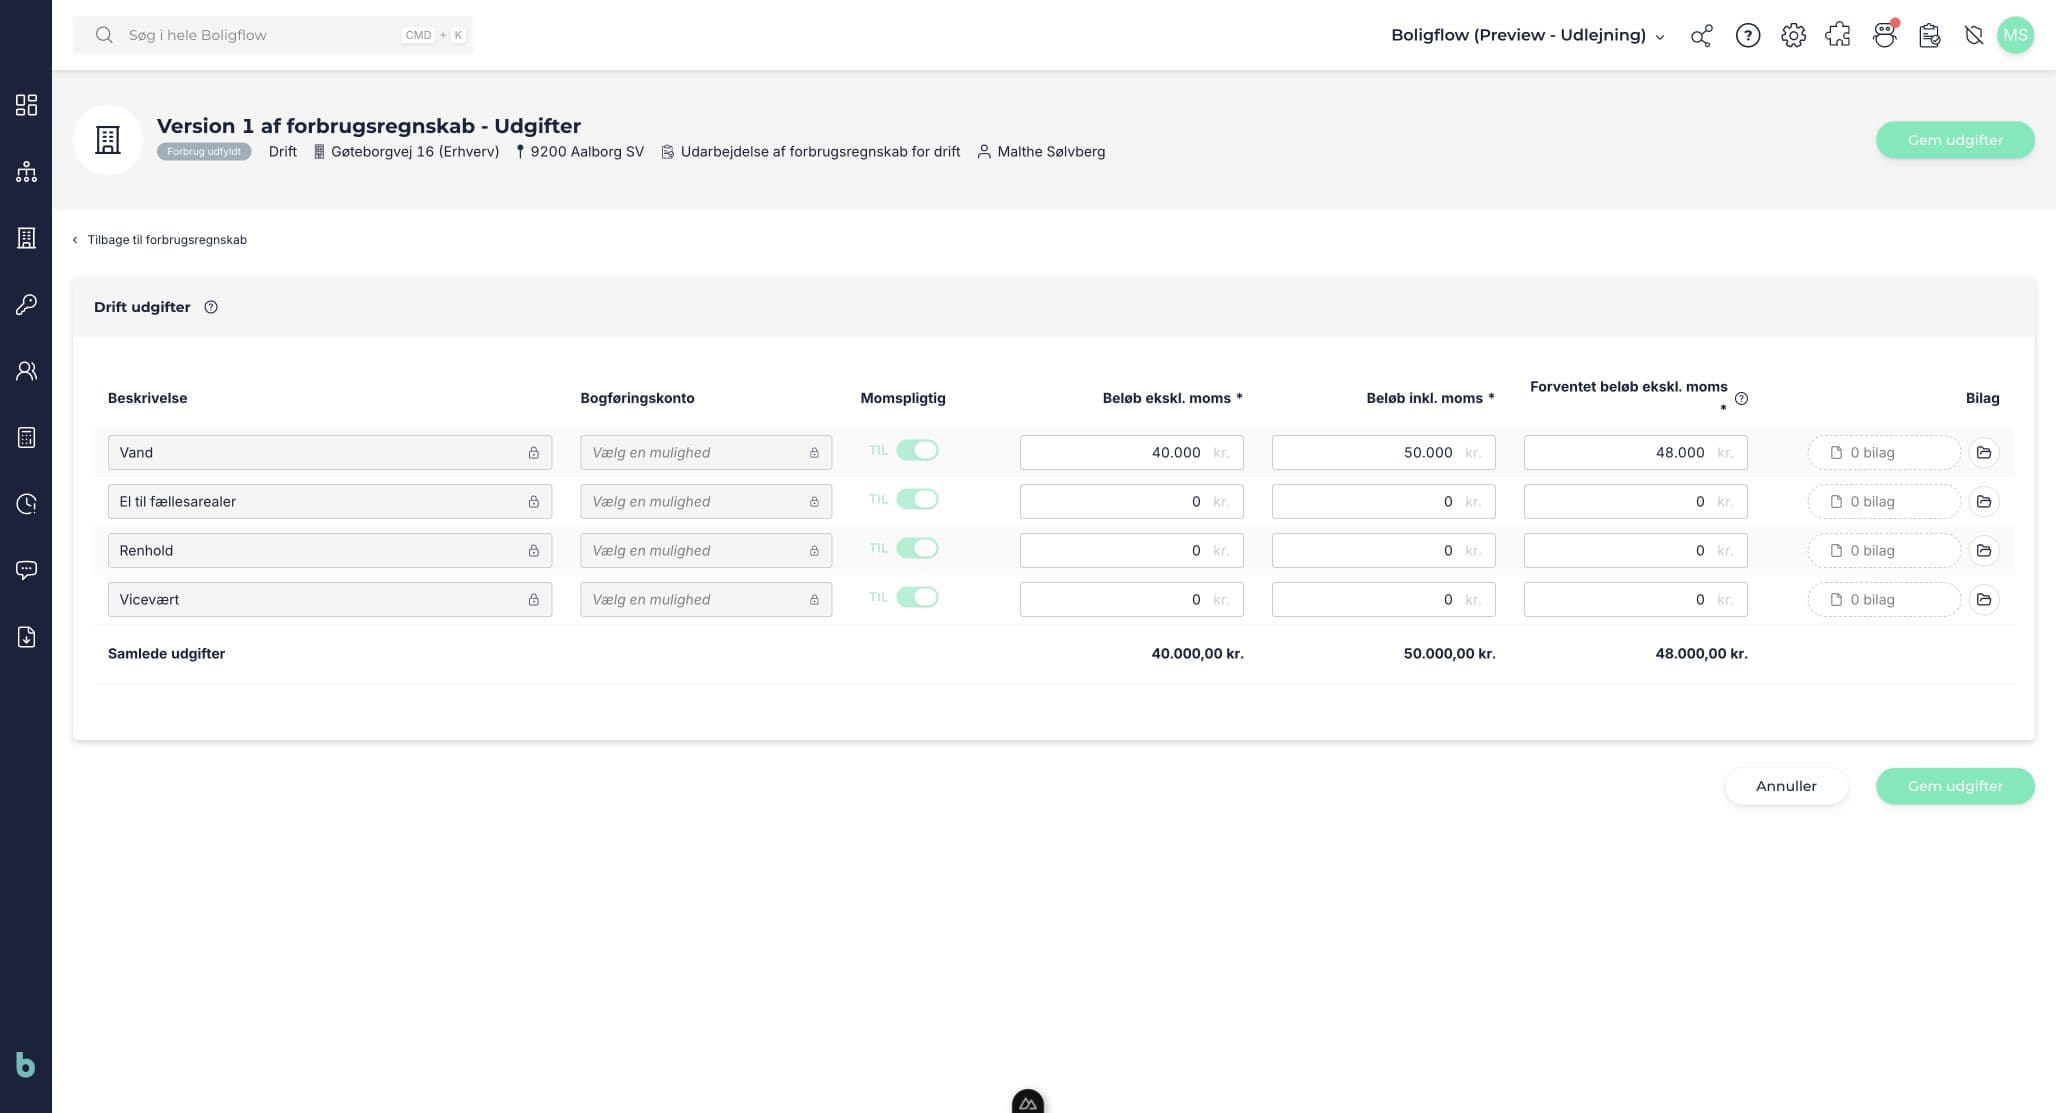
Task: Open the buildings icon in sidebar
Action: (26, 238)
